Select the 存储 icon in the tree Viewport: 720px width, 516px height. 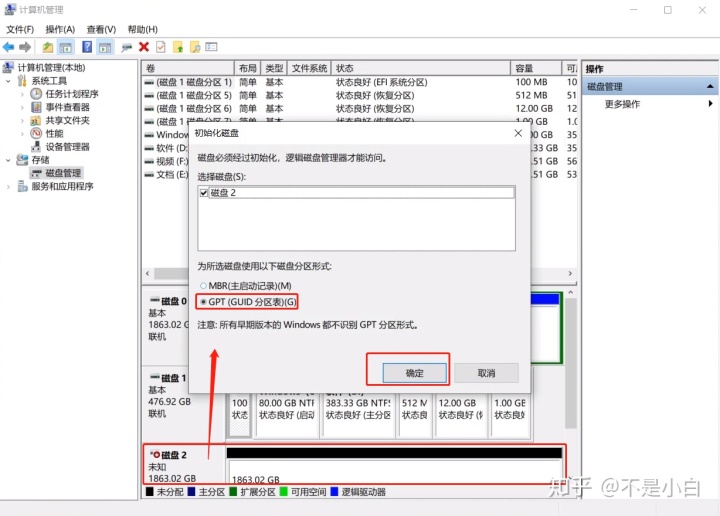pos(22,160)
